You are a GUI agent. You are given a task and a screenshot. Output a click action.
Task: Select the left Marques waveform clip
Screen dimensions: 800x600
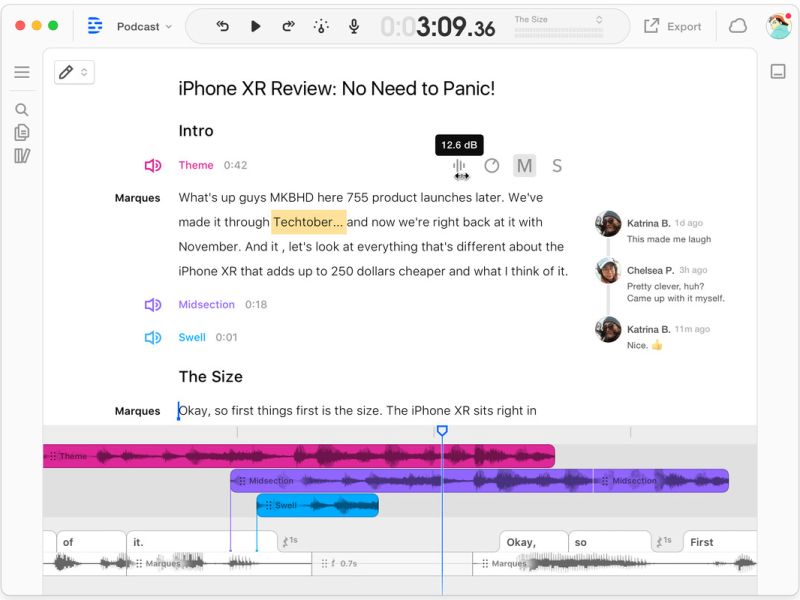pyautogui.click(x=219, y=563)
